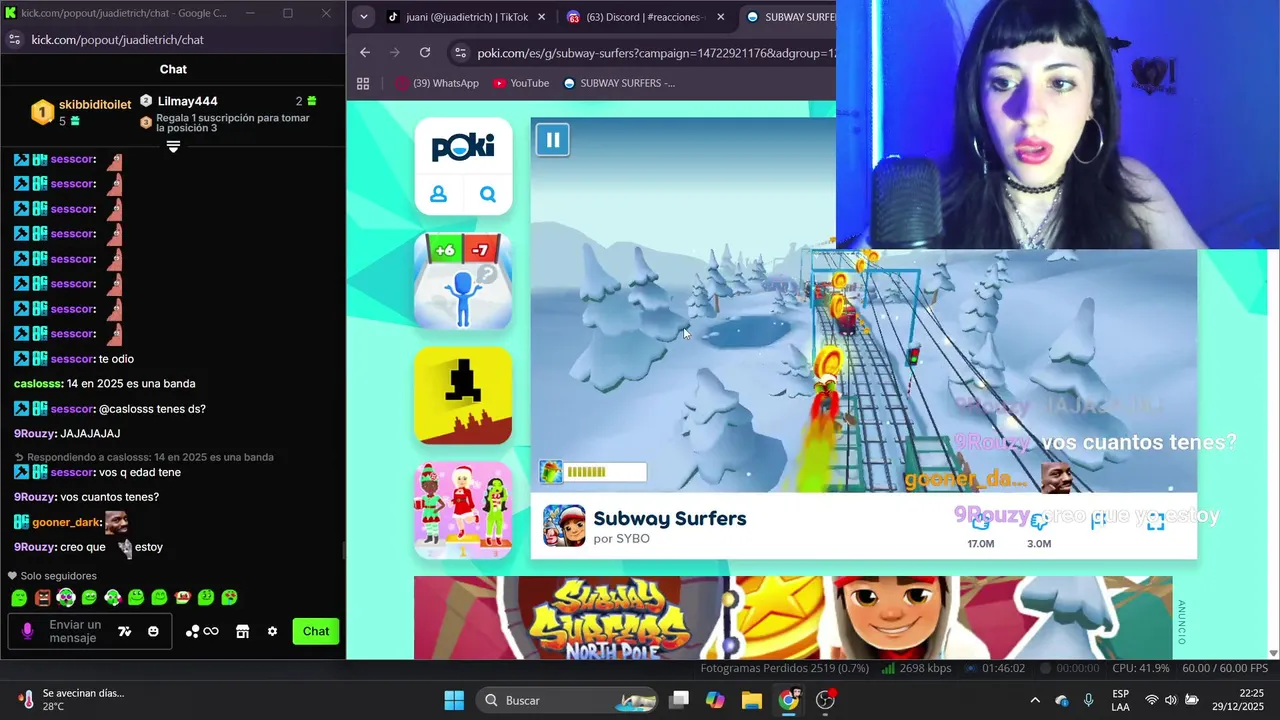
Task: Open the 7TV emote icon in chat input
Action: (124, 631)
